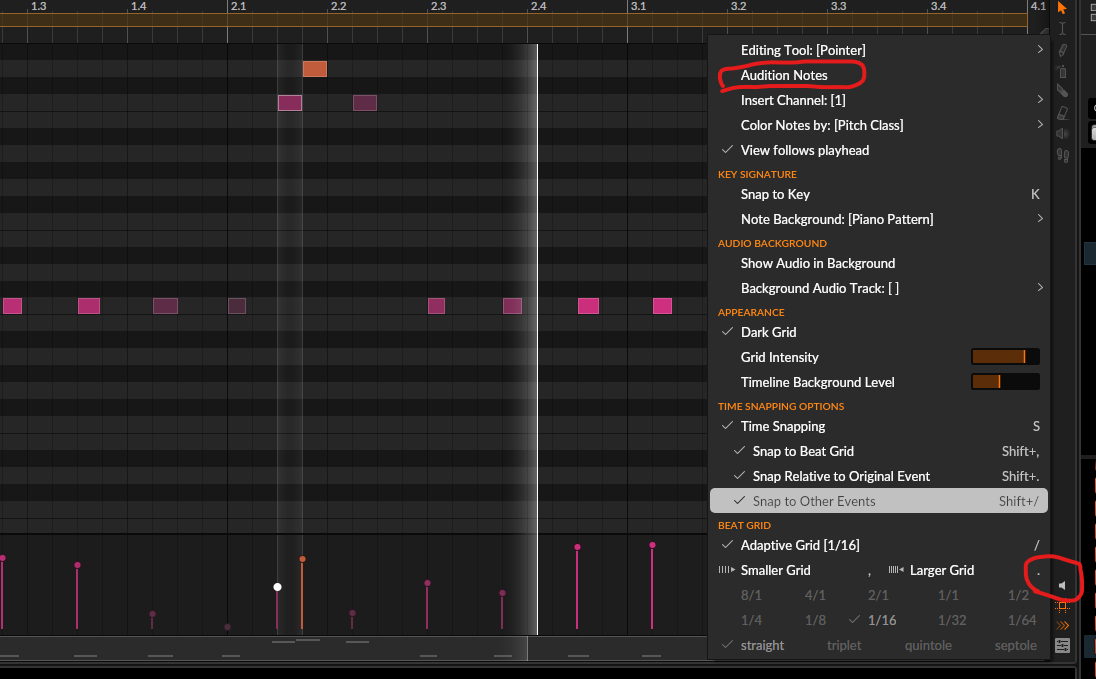Choose Smaller Grid
1096x679 pixels.
click(775, 570)
